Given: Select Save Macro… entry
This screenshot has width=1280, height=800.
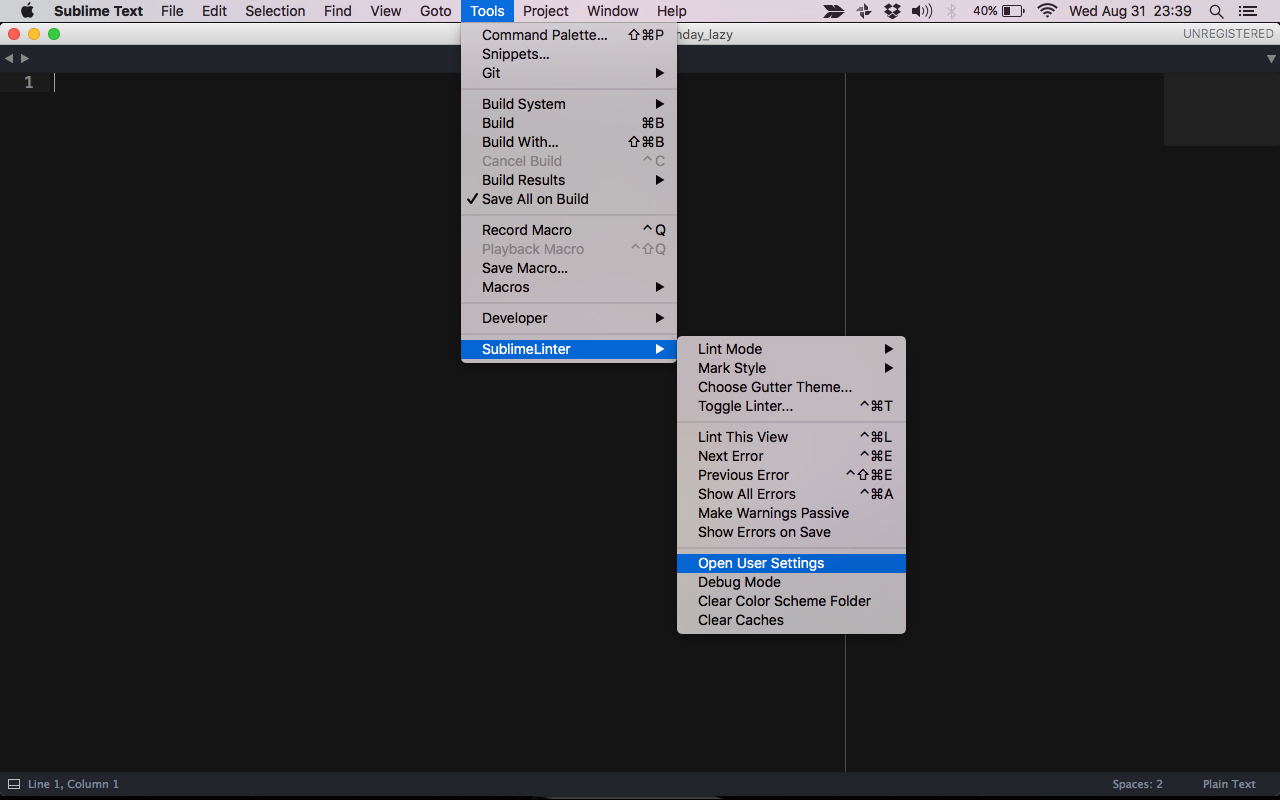Looking at the screenshot, I should point(569,268).
